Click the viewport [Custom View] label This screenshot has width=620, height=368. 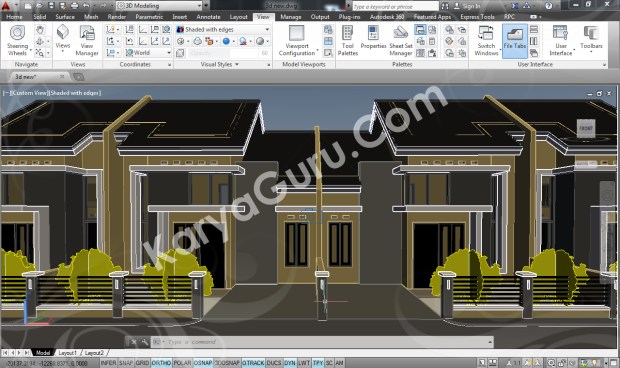(x=29, y=93)
